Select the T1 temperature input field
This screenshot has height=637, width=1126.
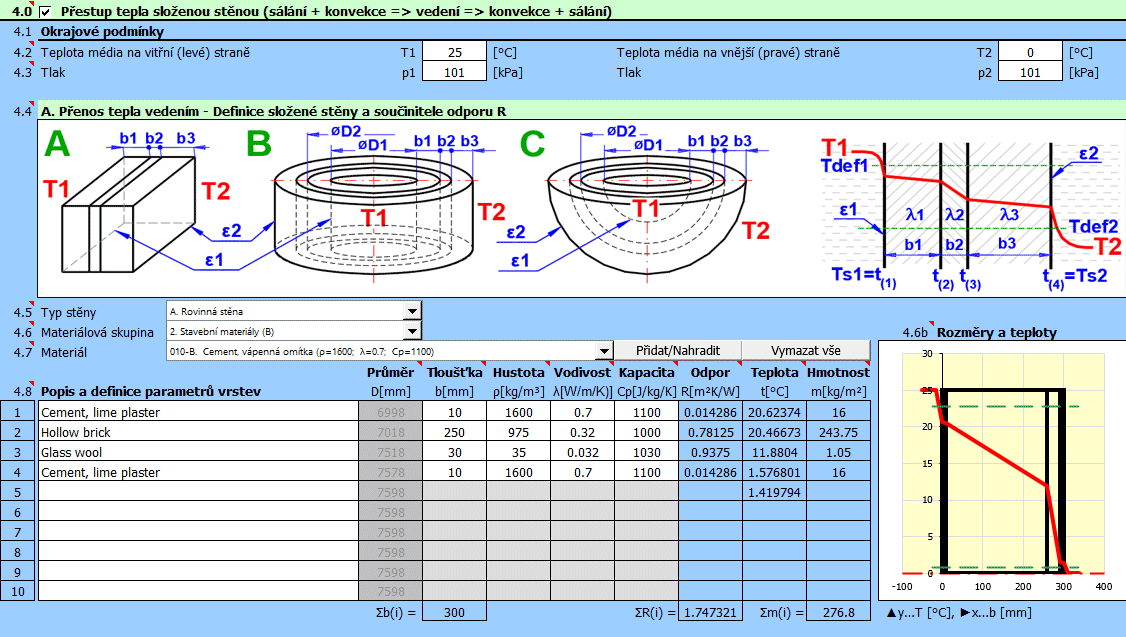point(454,52)
